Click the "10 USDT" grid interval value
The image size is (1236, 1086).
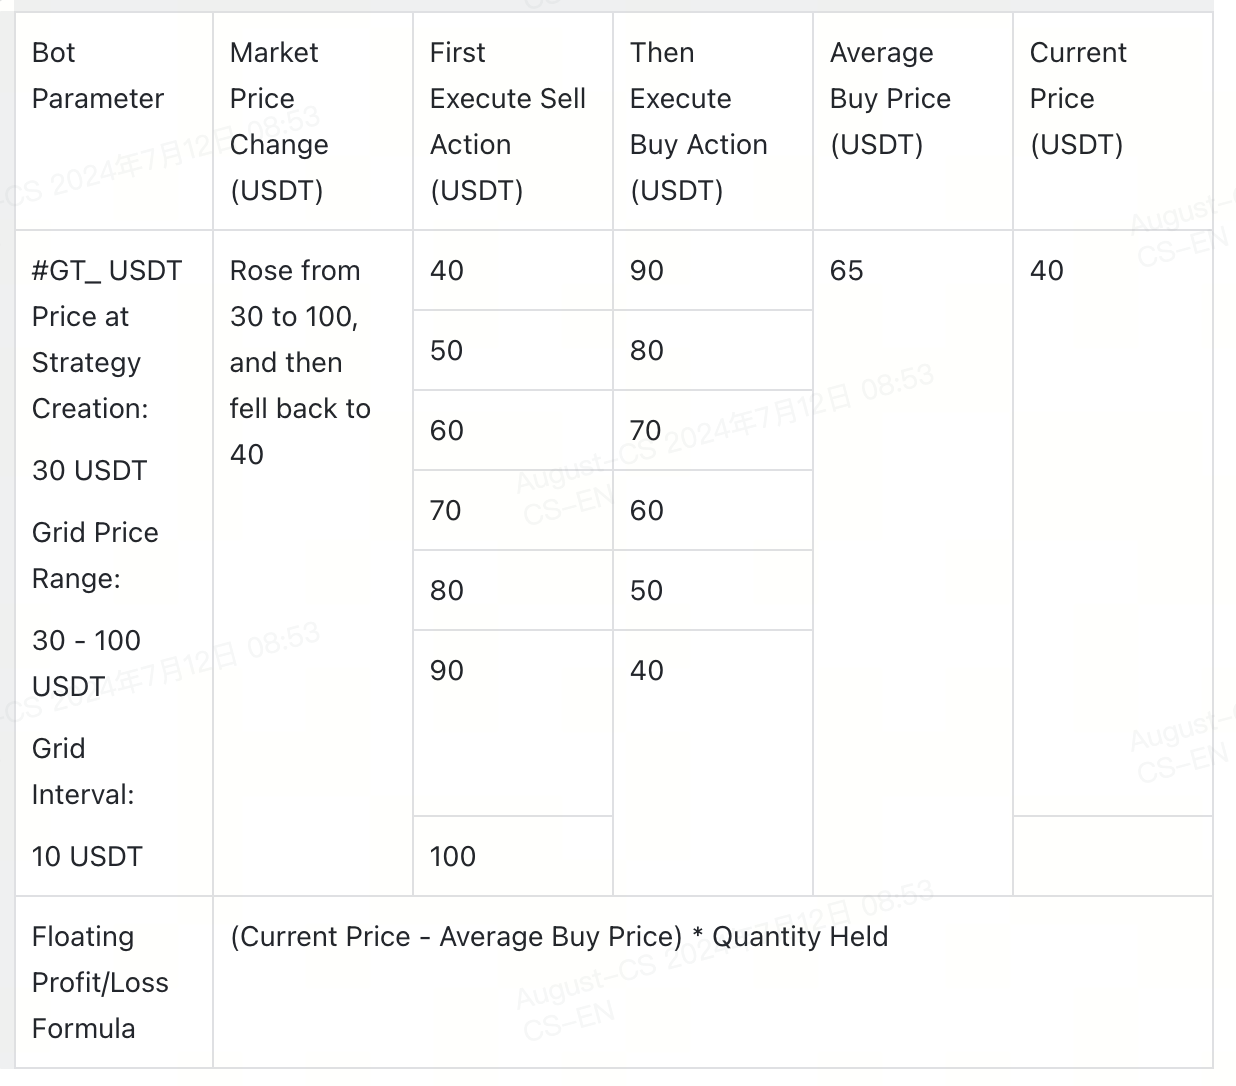87,856
